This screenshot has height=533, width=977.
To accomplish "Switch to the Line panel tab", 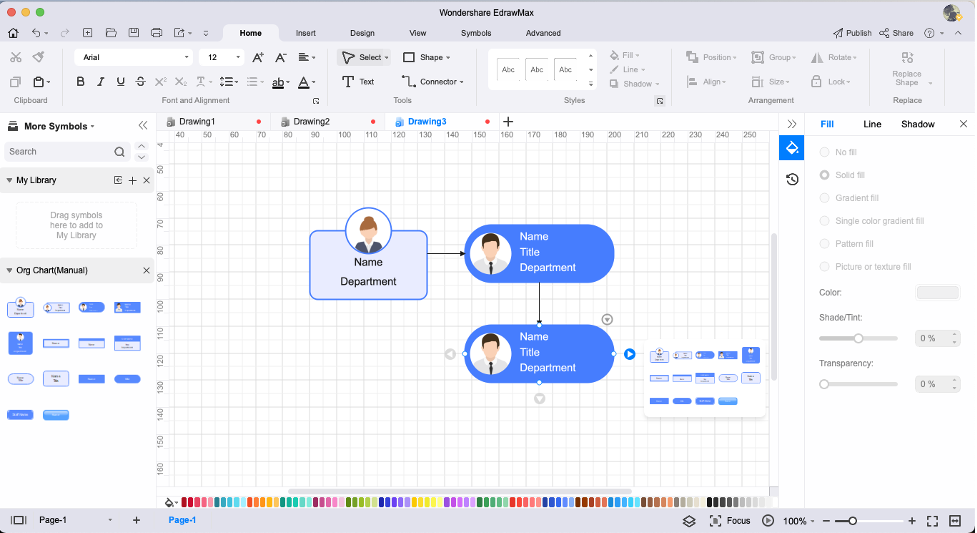I will coord(872,124).
